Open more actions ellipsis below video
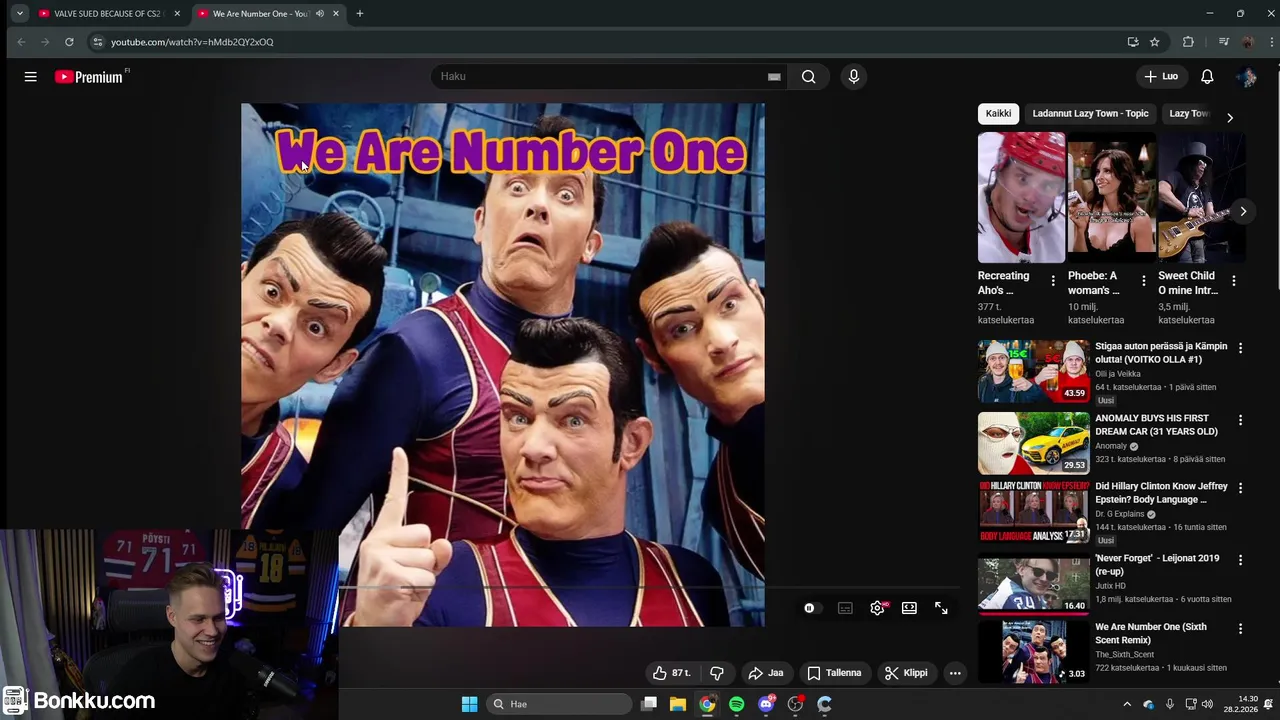Screen dimensions: 1280x720 (x=955, y=673)
